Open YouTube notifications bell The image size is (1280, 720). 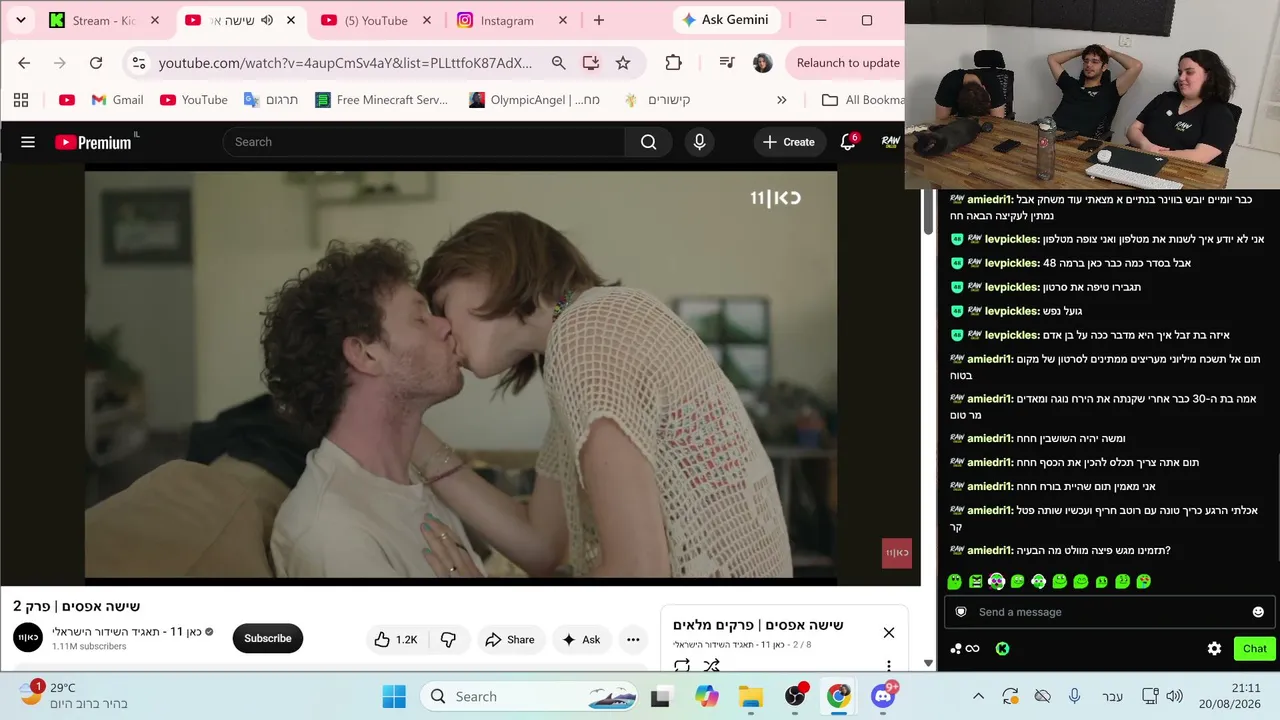click(848, 142)
